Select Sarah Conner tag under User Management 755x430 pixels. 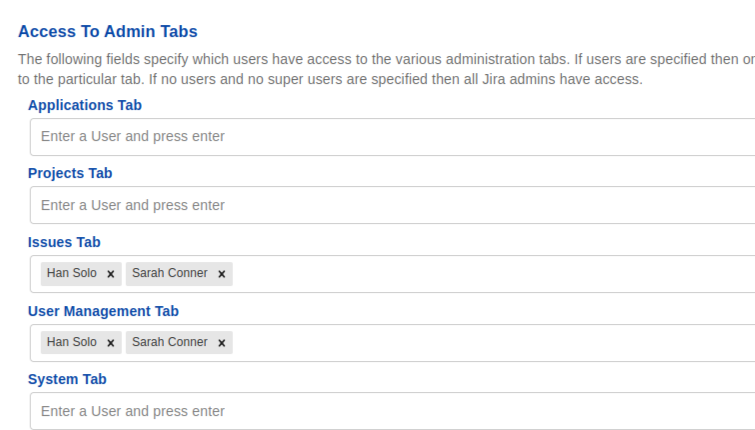pos(170,342)
